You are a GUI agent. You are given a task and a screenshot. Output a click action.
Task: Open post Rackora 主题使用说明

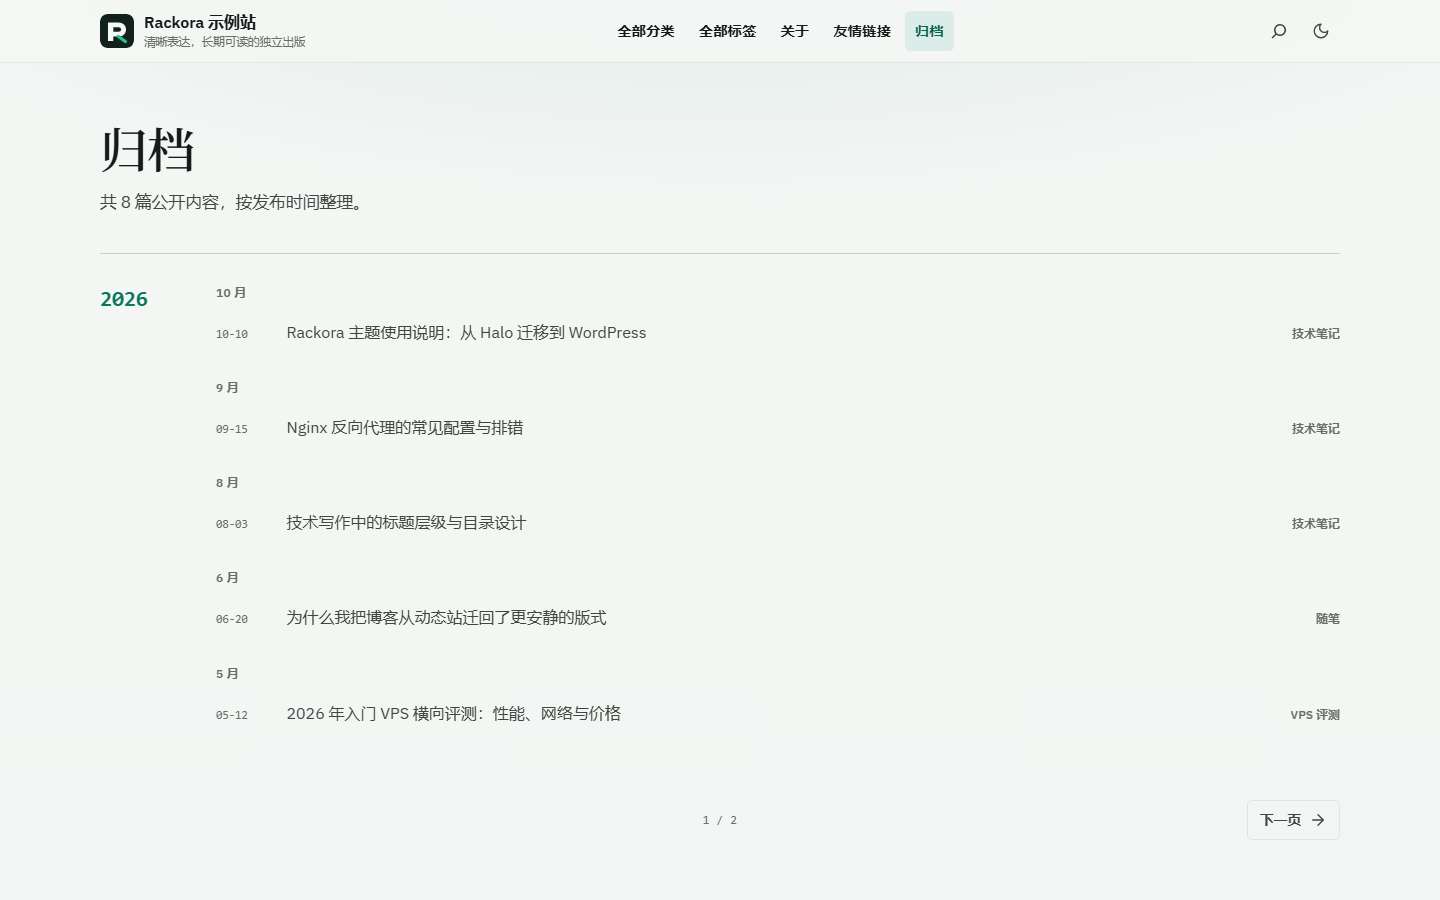[x=466, y=333]
